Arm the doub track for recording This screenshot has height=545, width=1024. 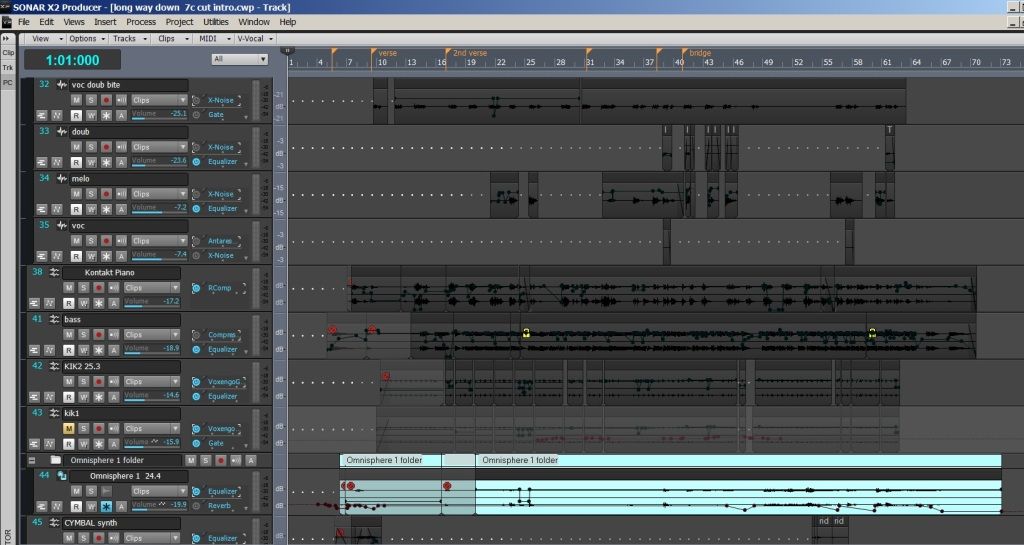click(x=106, y=147)
